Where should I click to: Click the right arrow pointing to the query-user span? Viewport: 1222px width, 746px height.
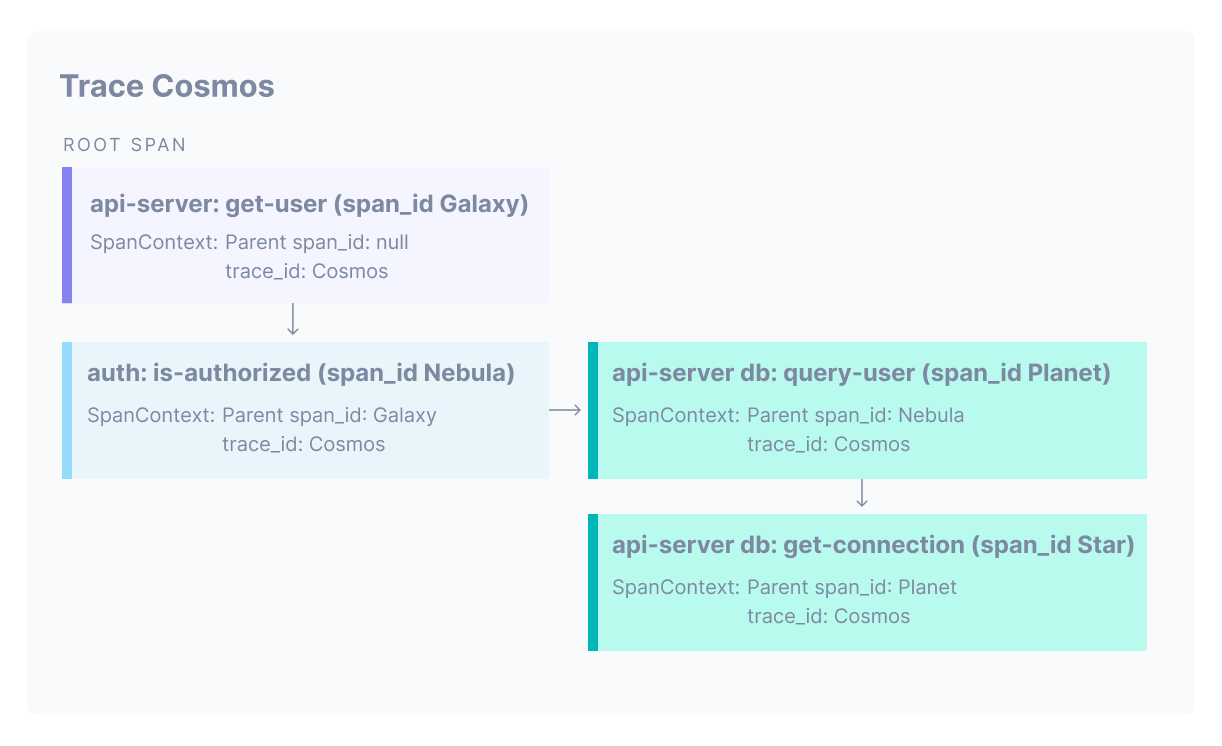(566, 410)
